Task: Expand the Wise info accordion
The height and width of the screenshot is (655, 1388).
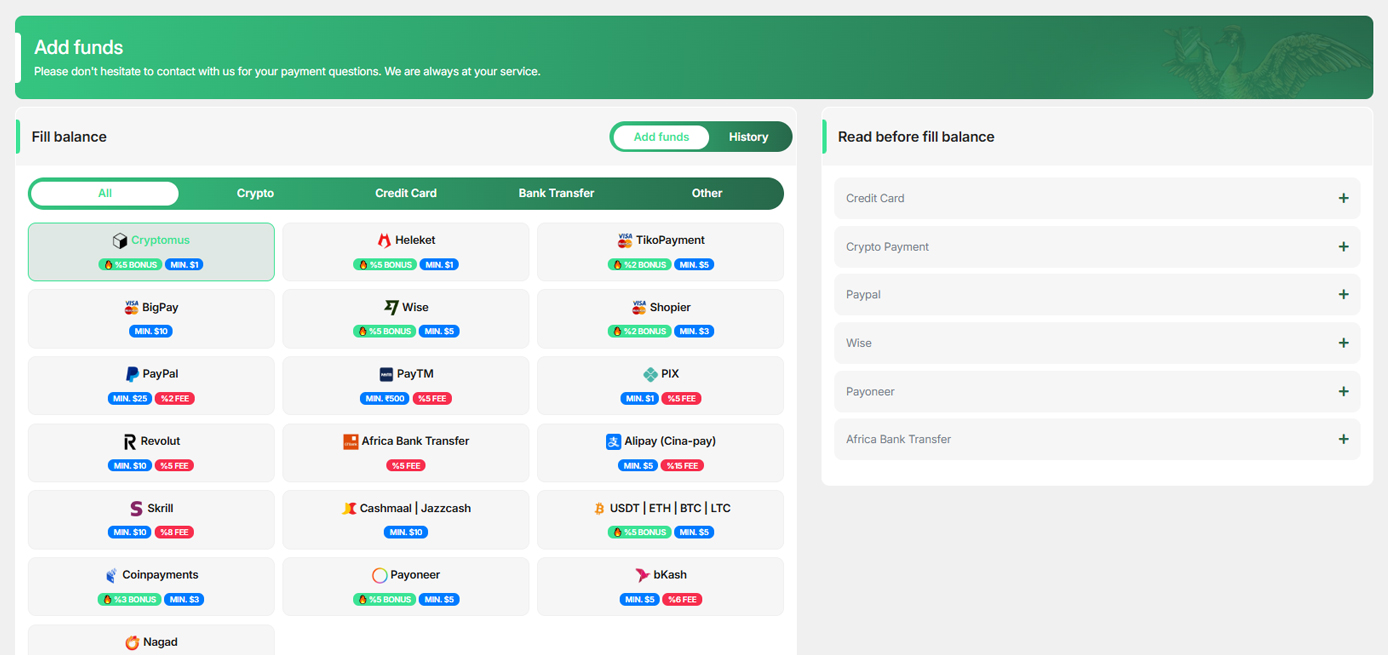Action: coord(1097,343)
